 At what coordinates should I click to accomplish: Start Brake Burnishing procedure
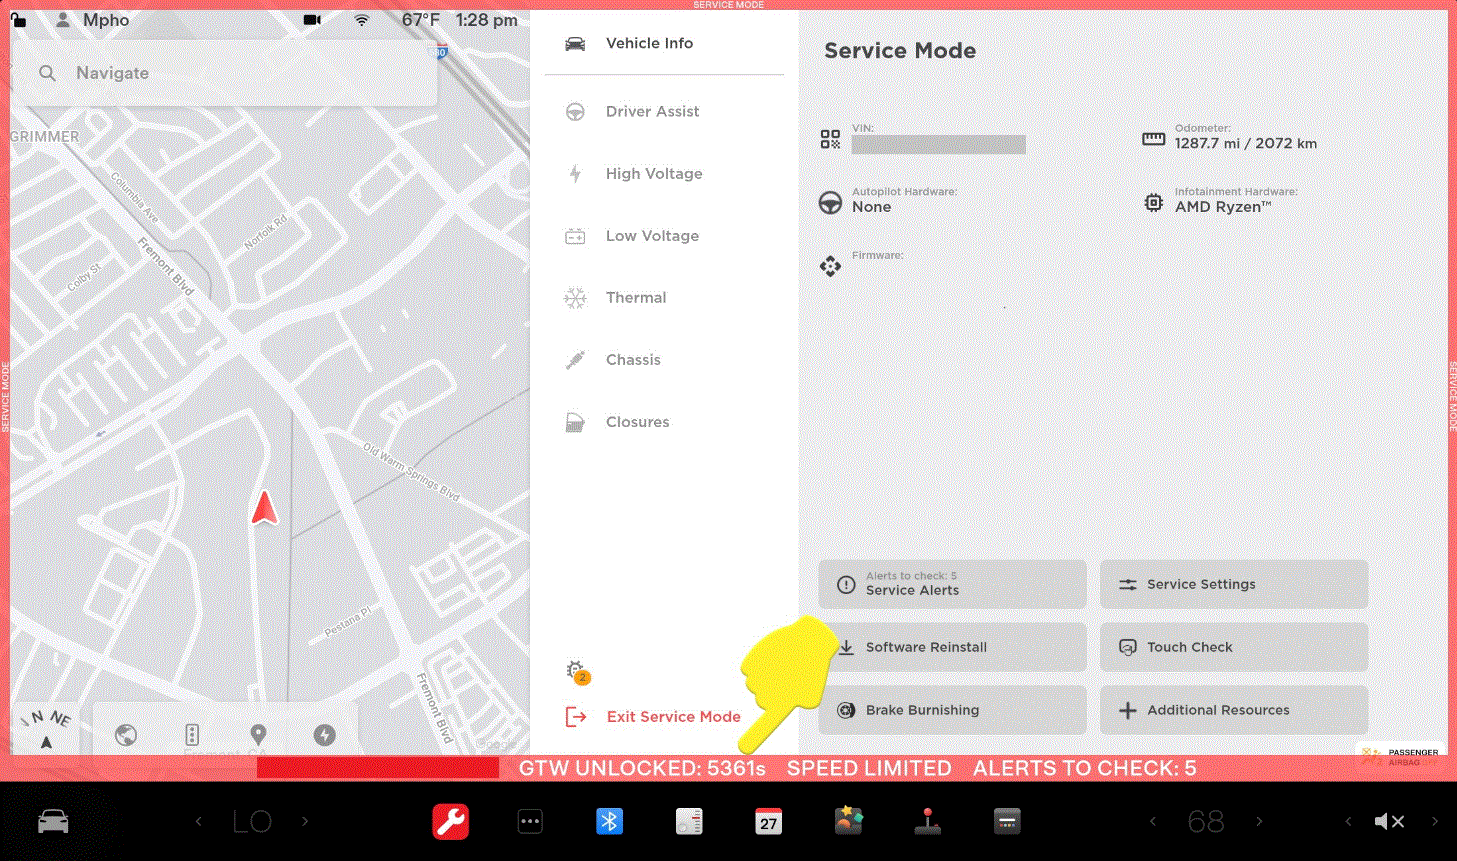pyautogui.click(x=951, y=710)
